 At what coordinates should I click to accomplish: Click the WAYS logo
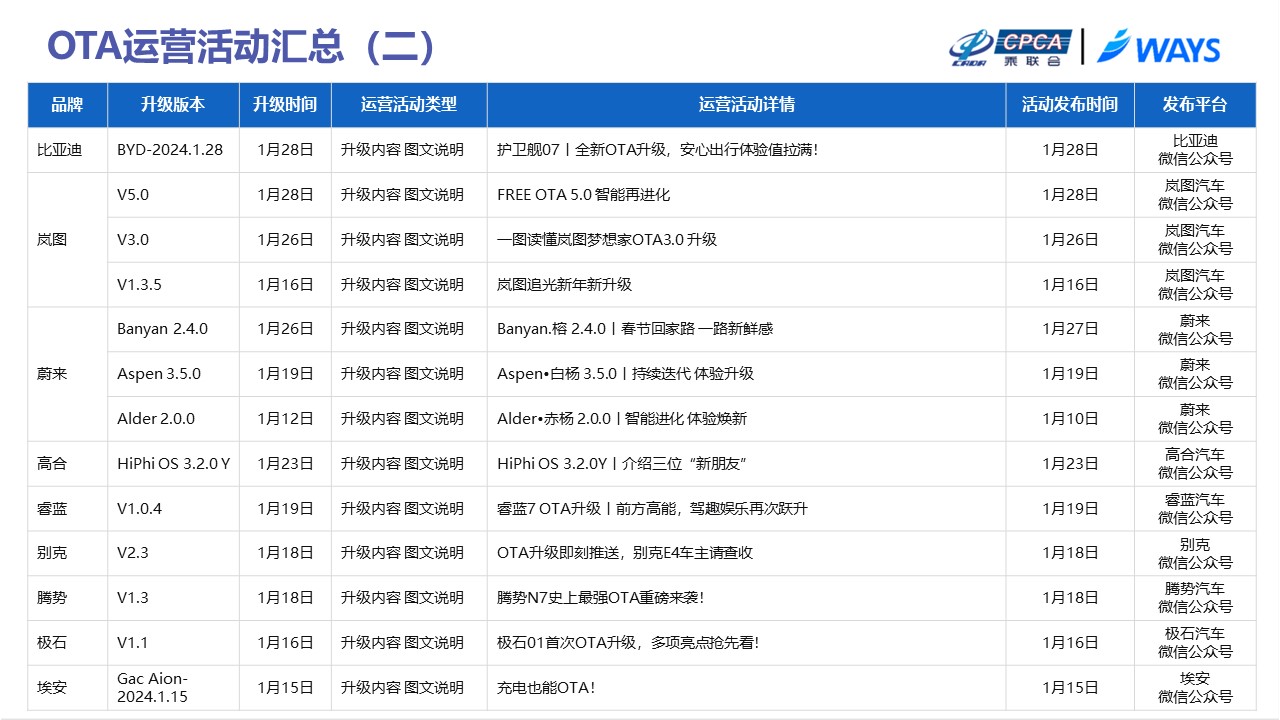[1158, 47]
